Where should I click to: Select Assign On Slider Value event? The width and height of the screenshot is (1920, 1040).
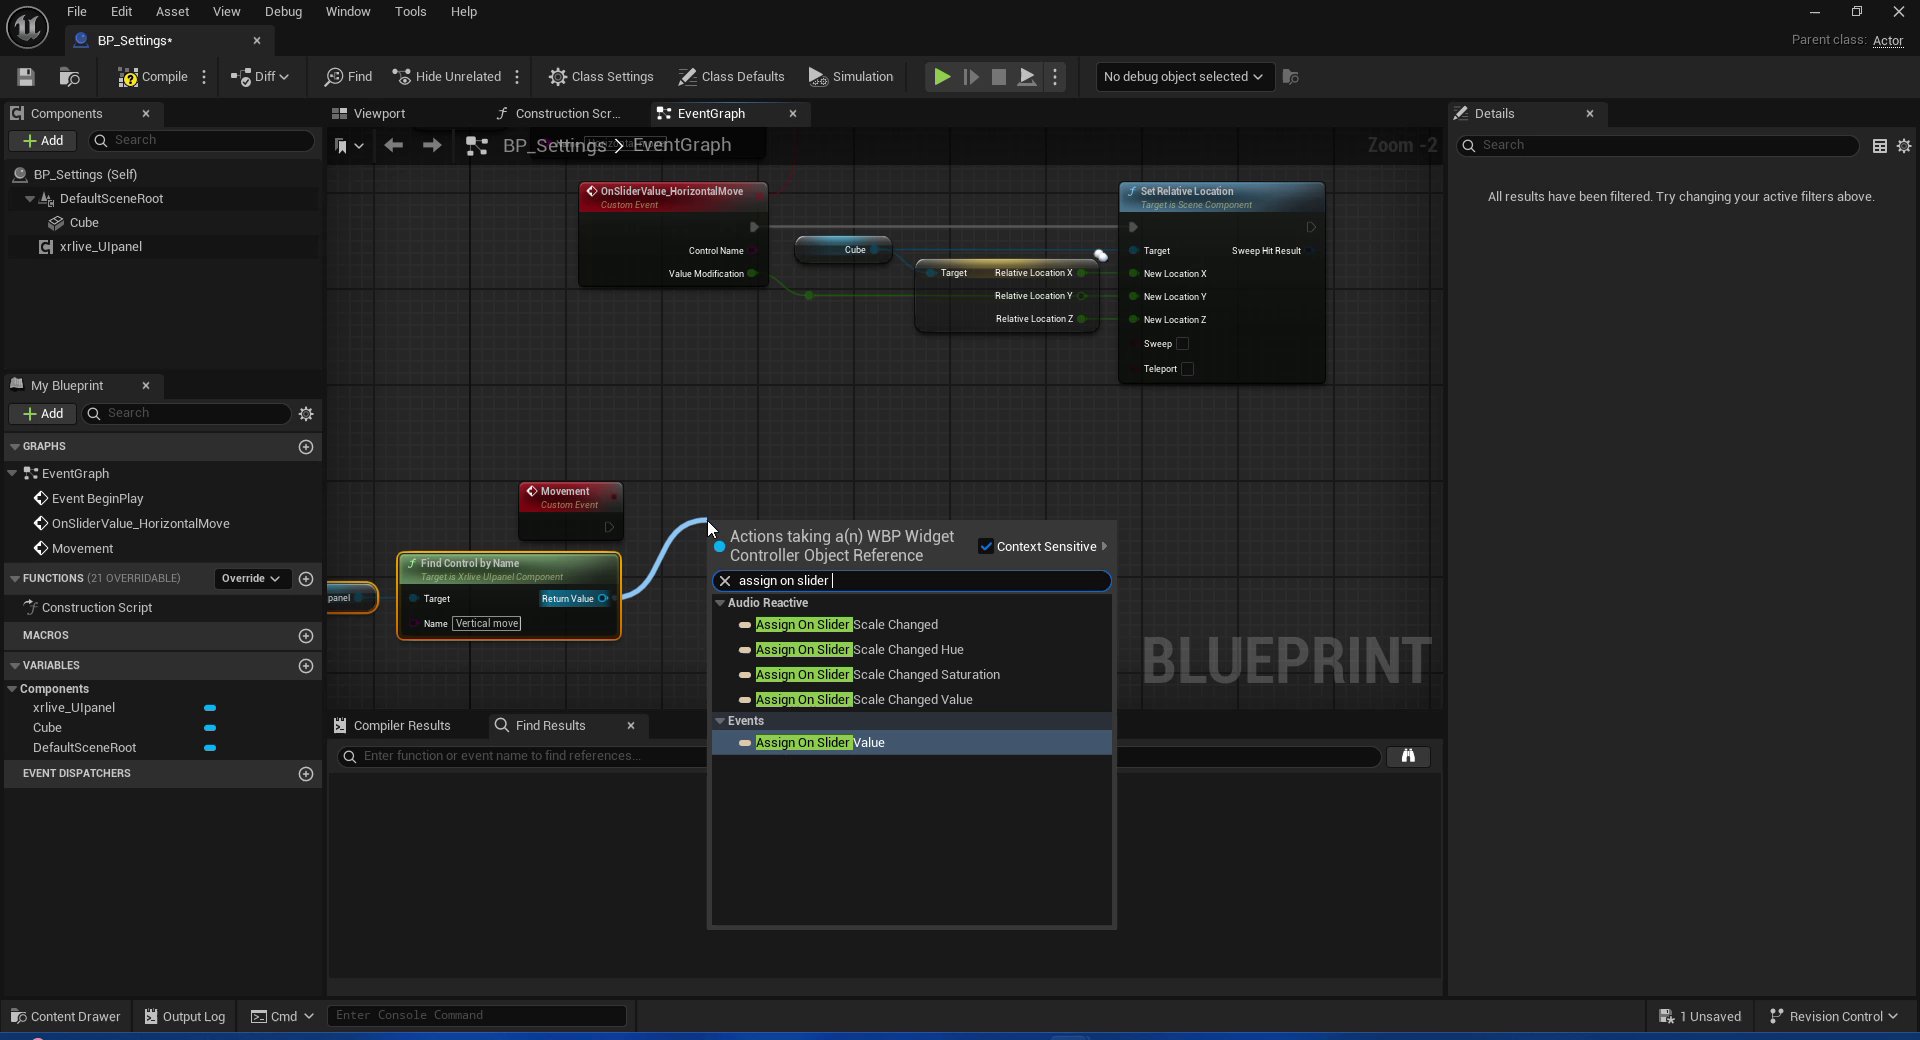coord(820,743)
